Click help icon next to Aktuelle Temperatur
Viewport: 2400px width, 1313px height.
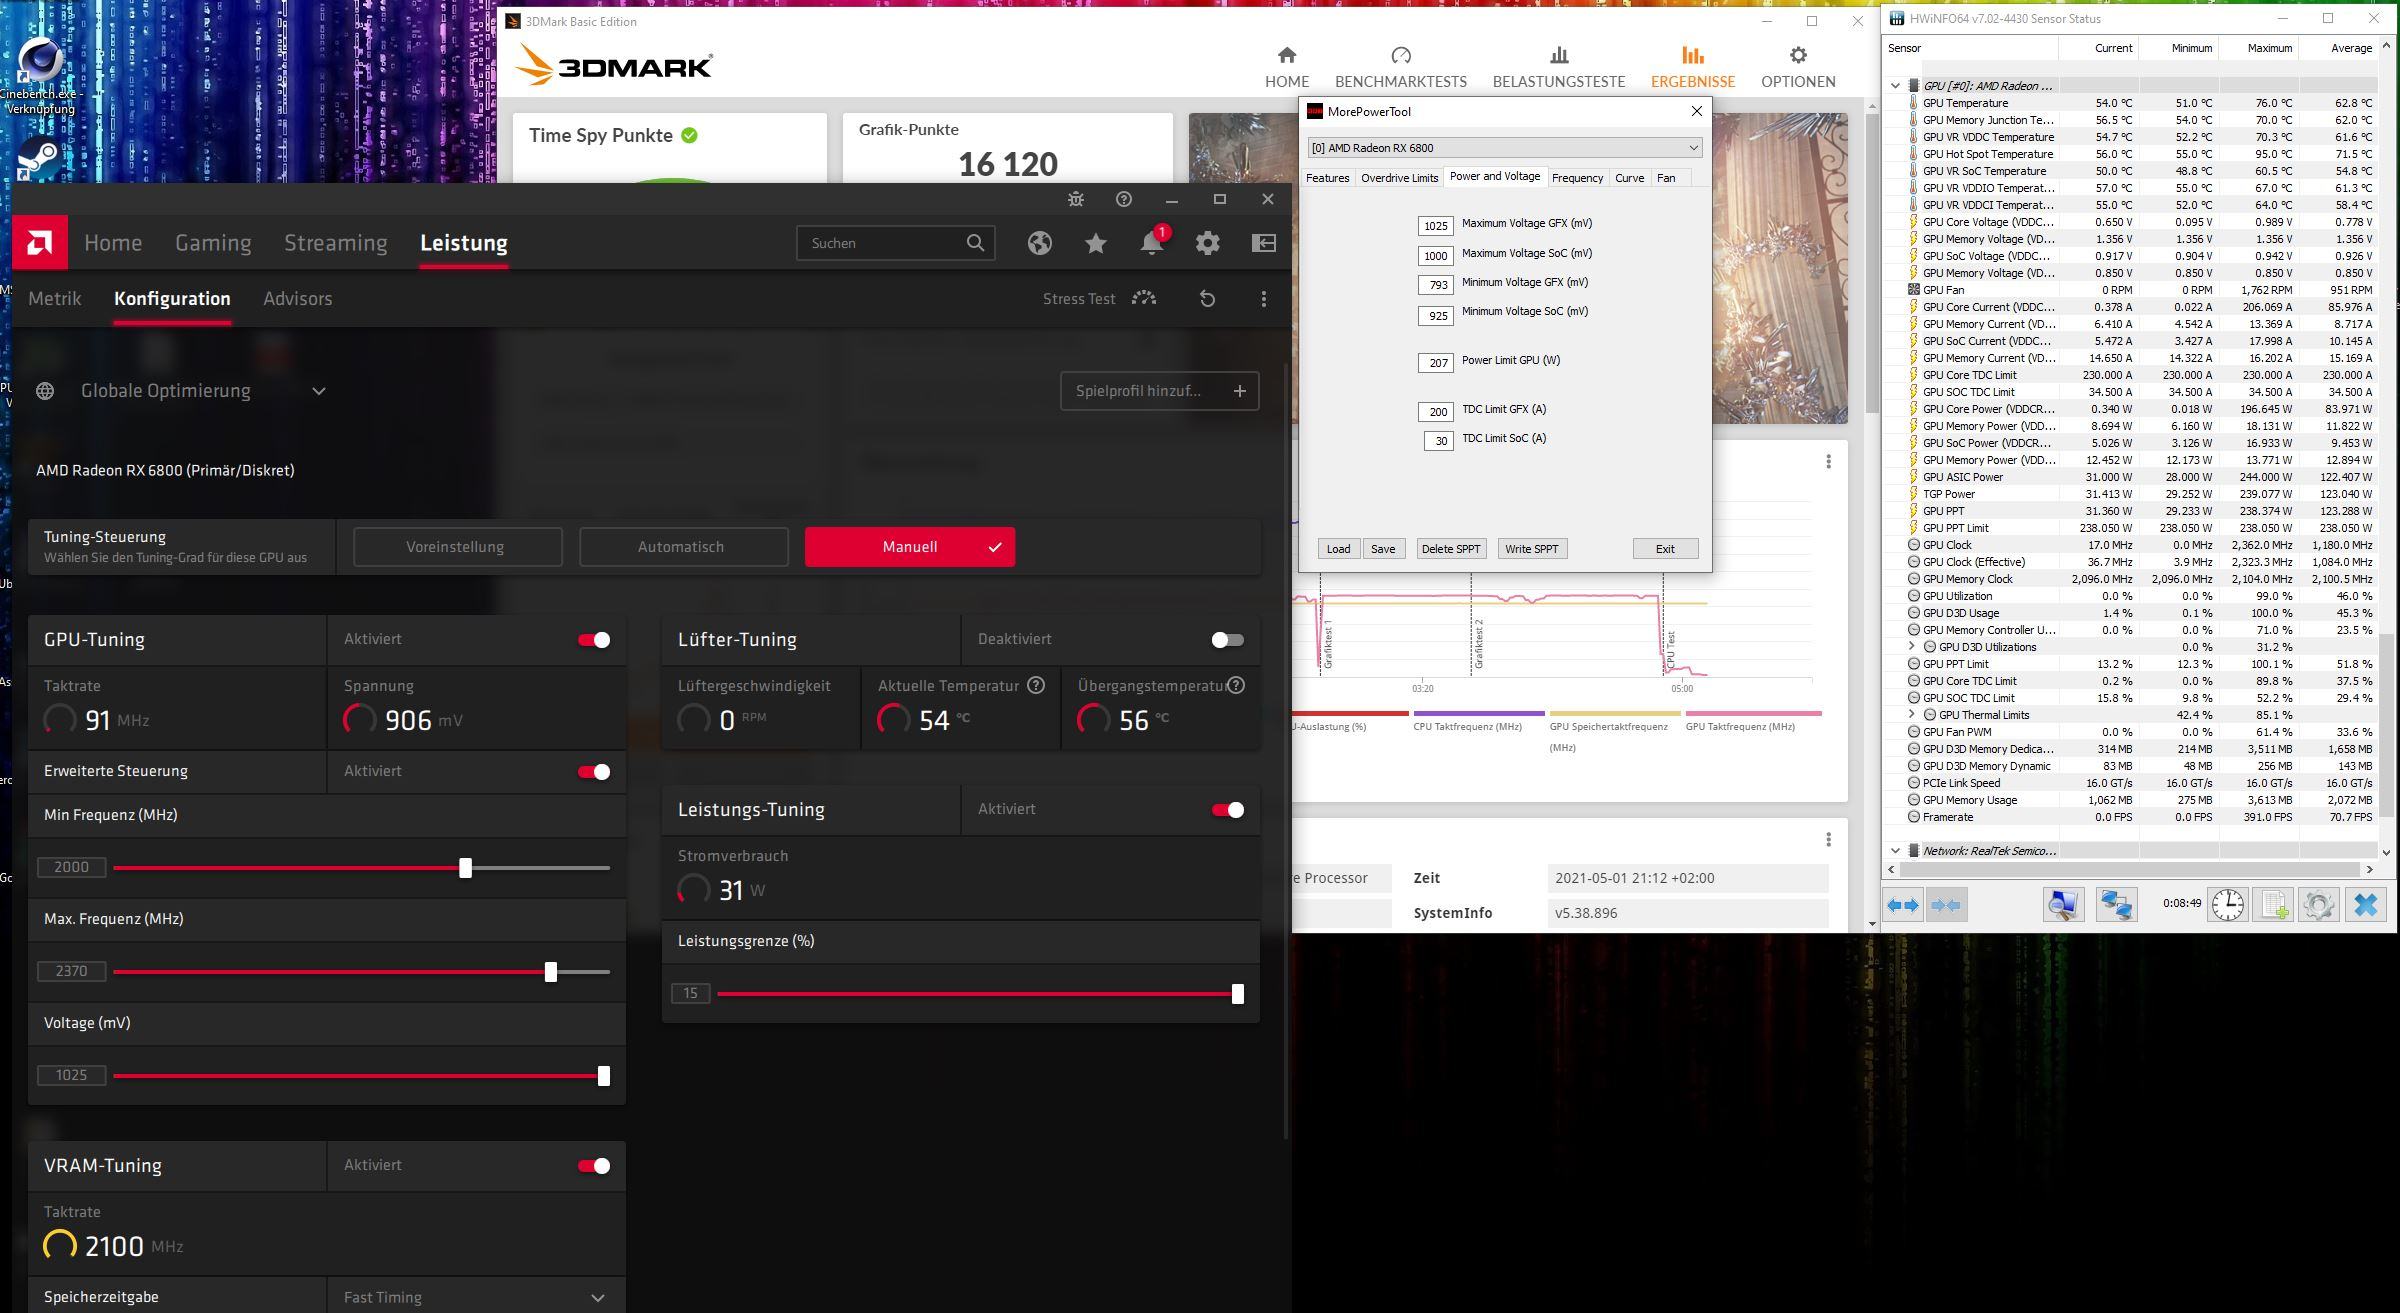1036,686
